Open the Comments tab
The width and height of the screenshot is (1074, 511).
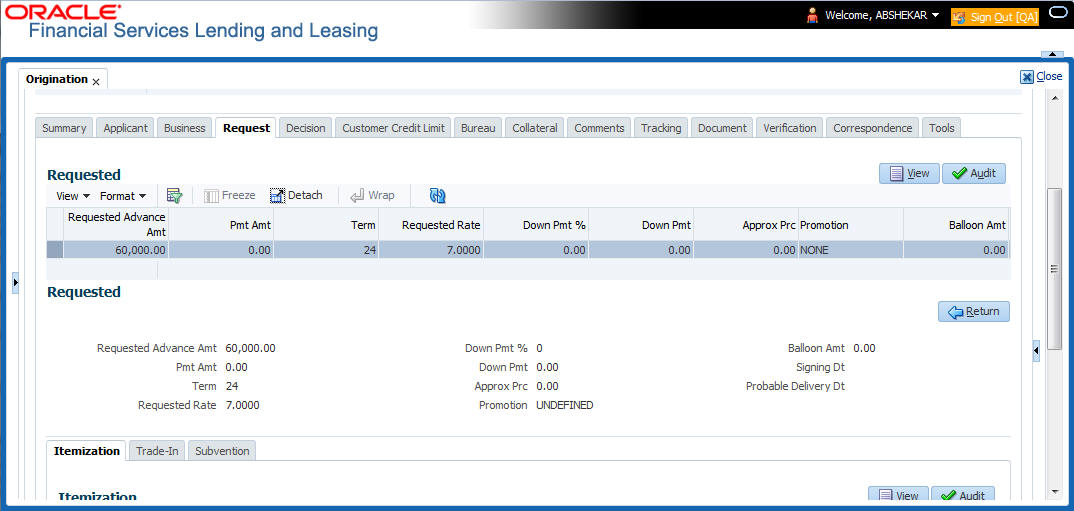(x=599, y=128)
